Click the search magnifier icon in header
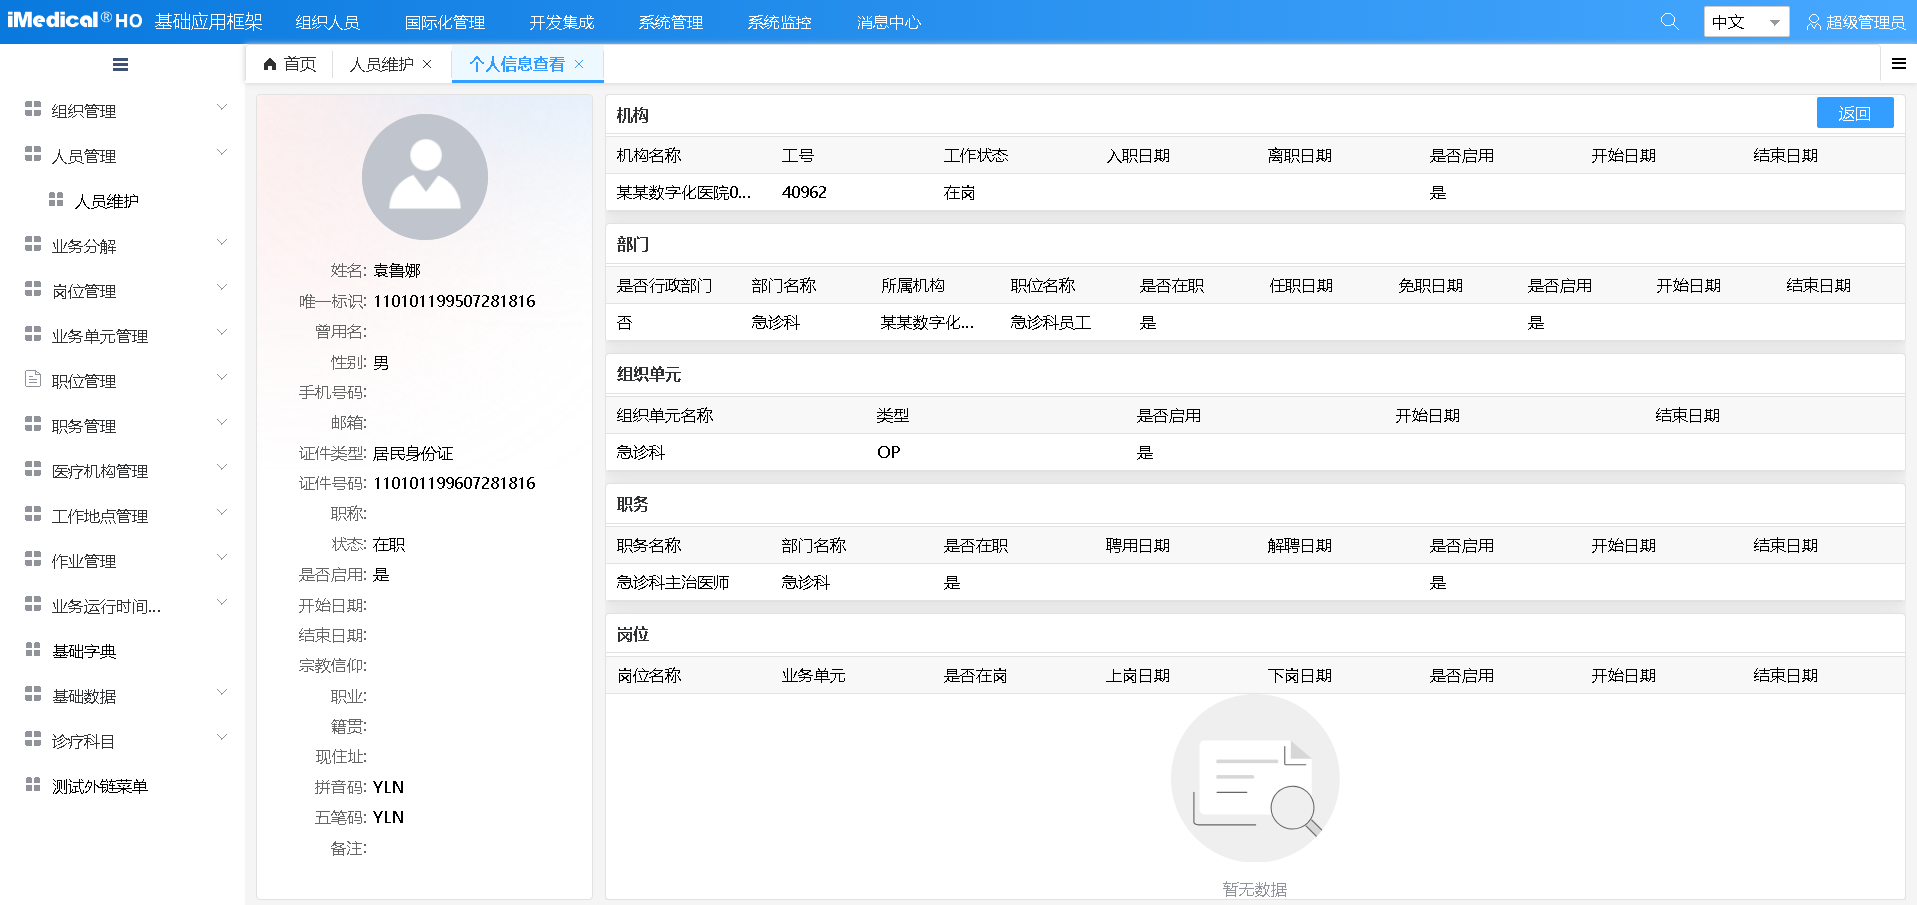Viewport: 1917px width, 905px height. 1669,21
